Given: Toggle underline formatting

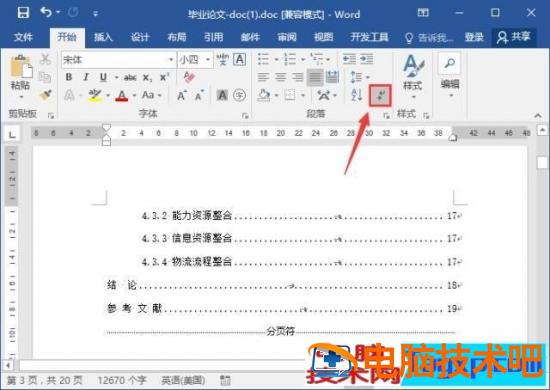Looking at the screenshot, I should [x=103, y=77].
